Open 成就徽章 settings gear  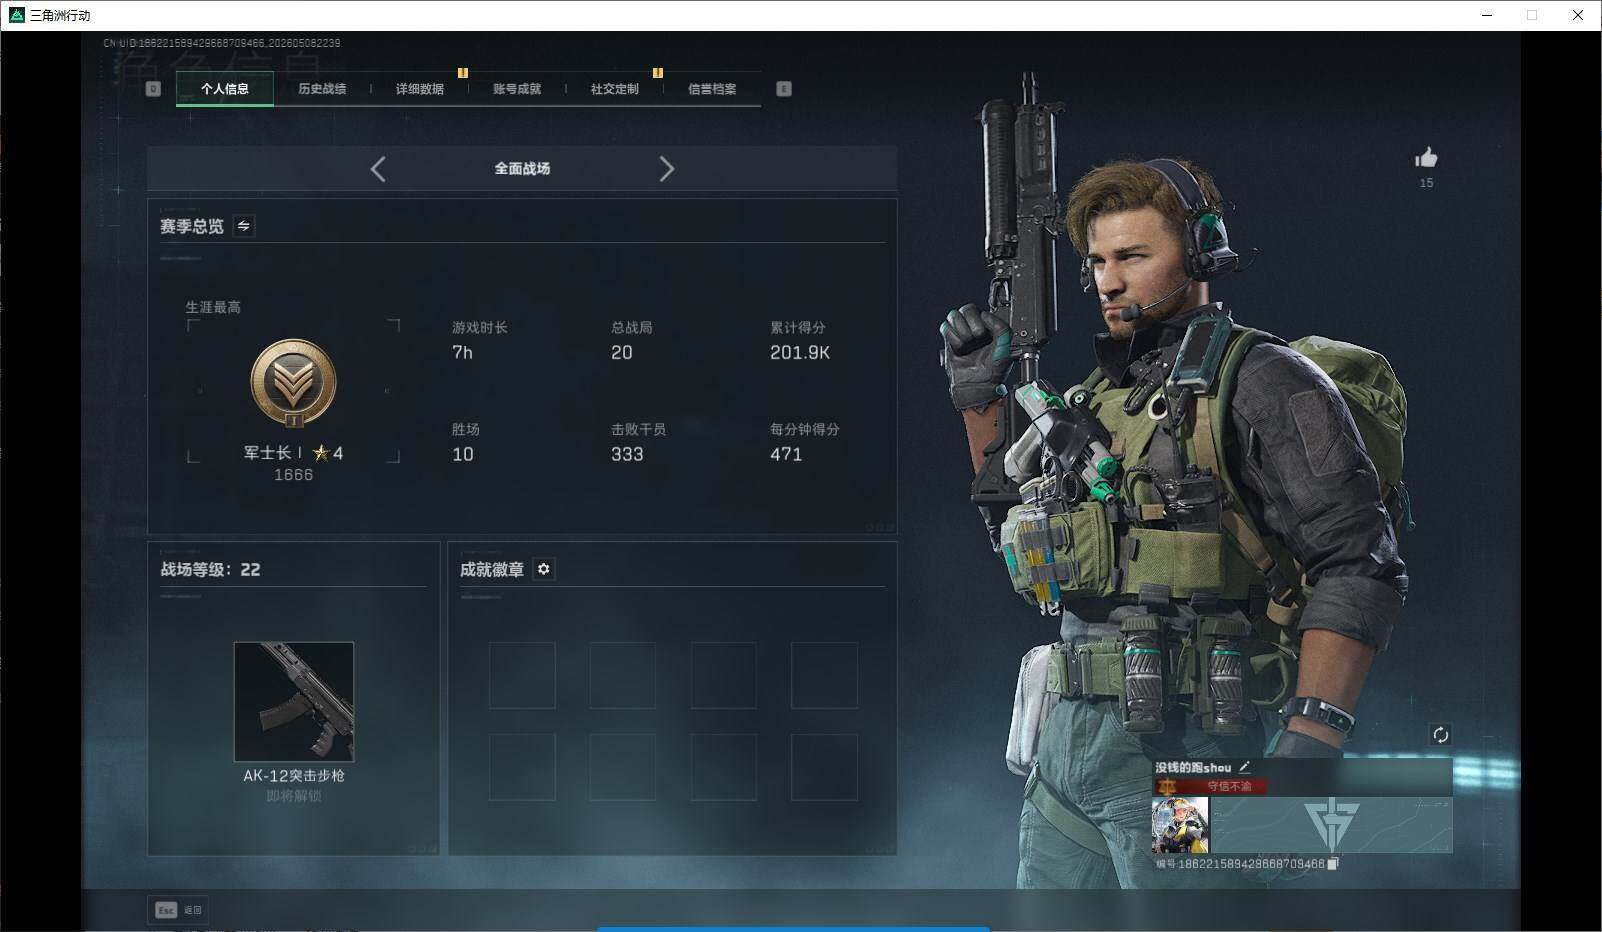544,569
